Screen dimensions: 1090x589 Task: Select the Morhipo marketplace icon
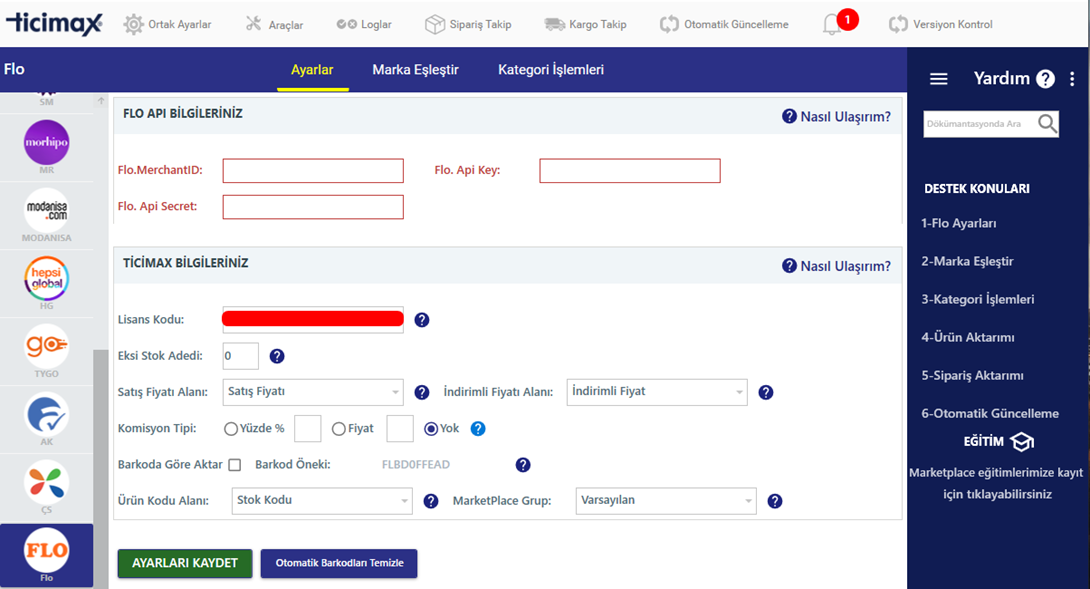click(x=47, y=143)
